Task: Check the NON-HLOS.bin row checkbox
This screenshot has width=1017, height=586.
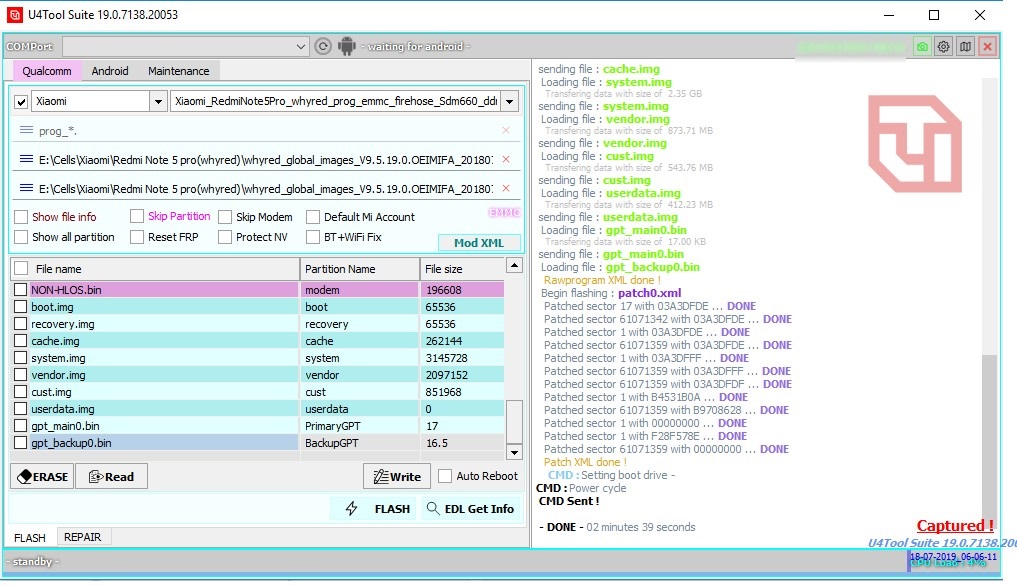Action: [20, 289]
